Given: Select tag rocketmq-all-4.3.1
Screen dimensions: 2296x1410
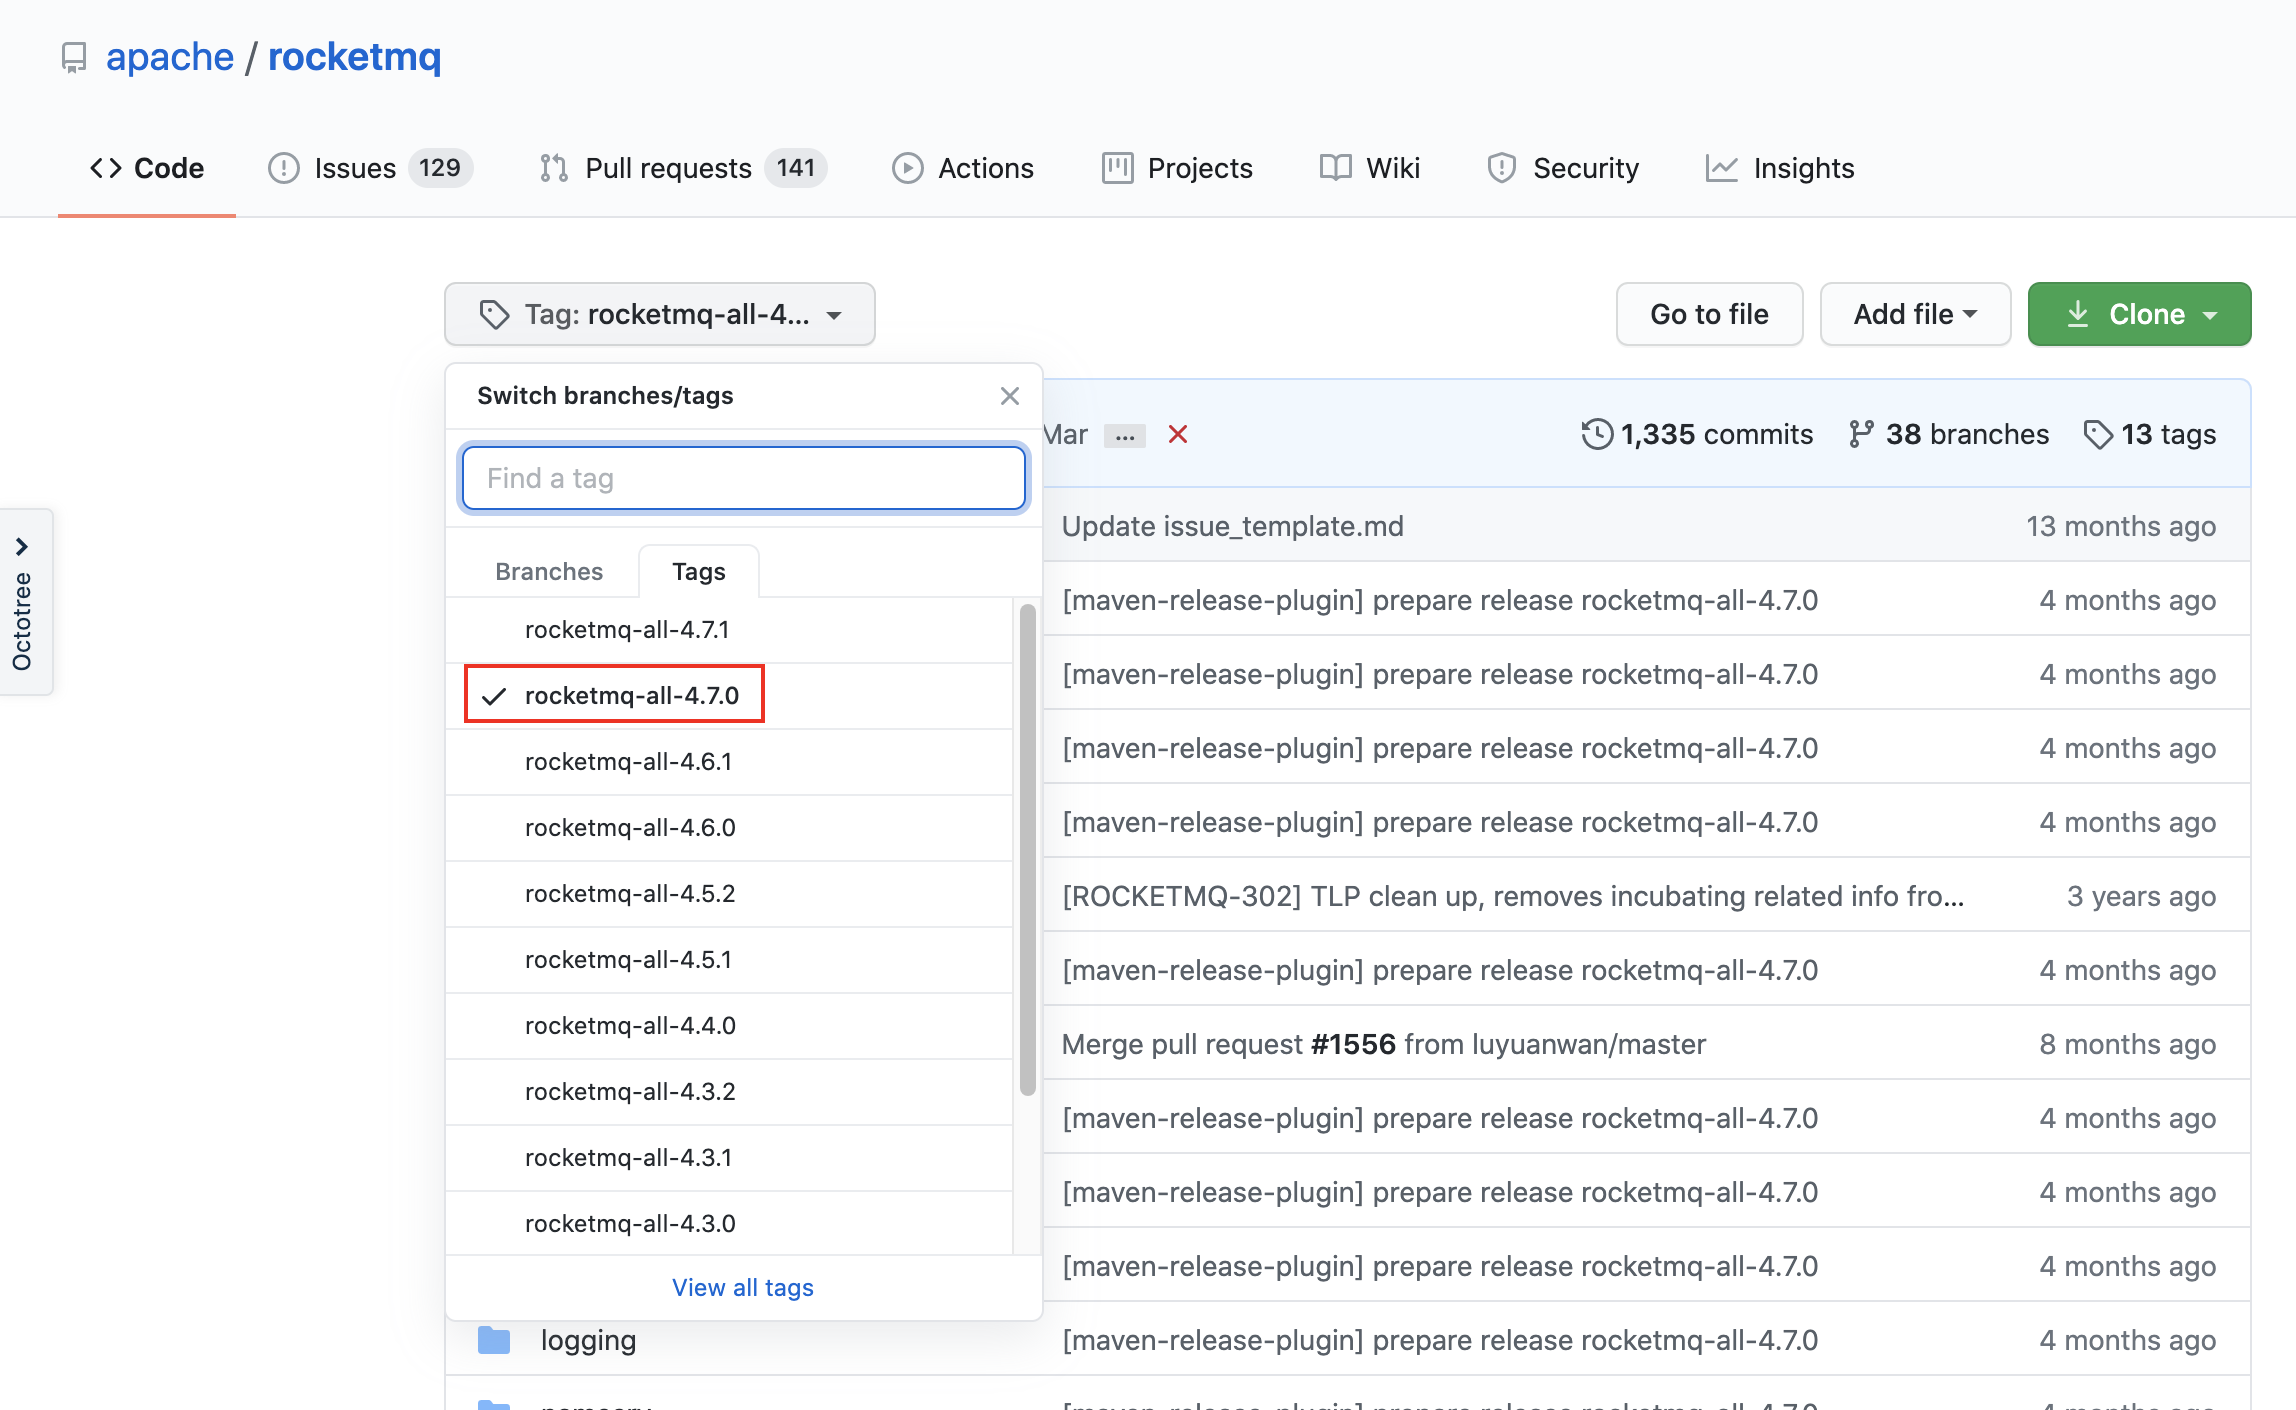Looking at the screenshot, I should 729,1158.
